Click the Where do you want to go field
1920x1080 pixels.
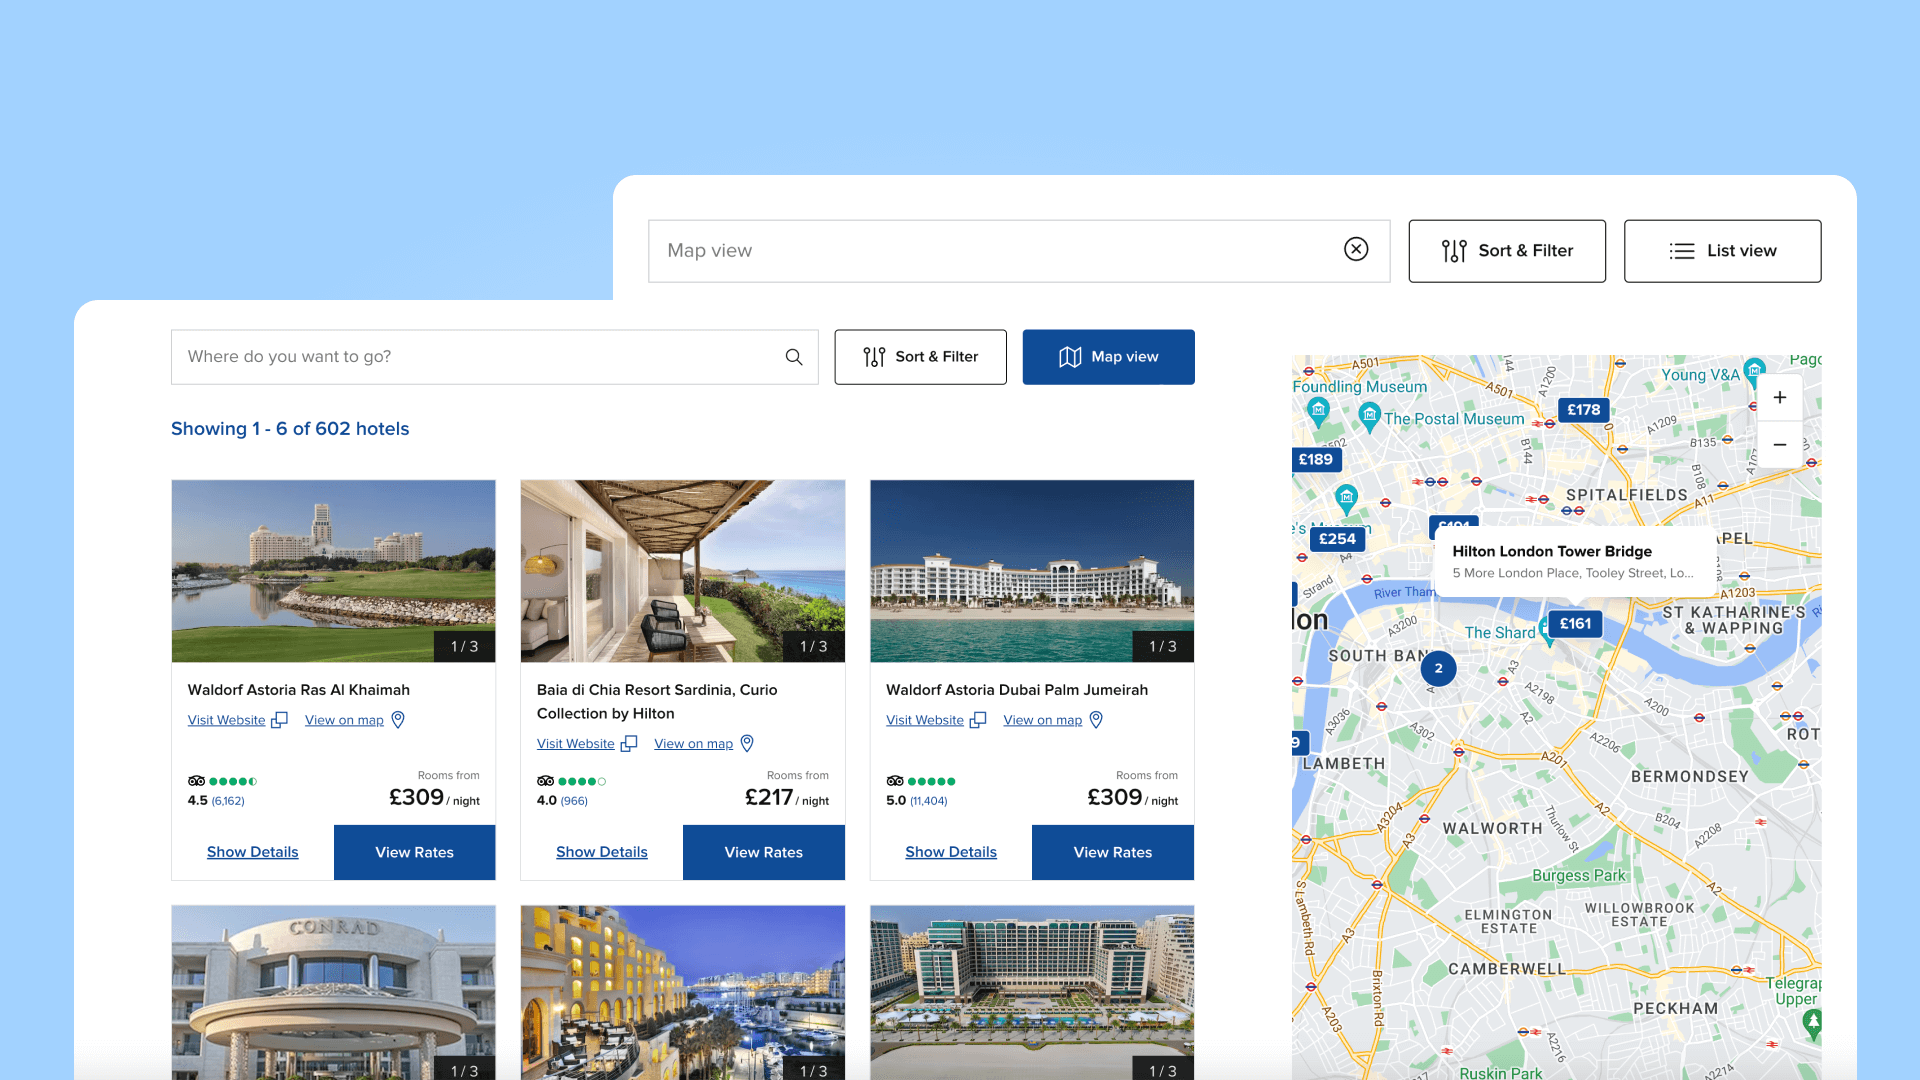click(x=450, y=356)
